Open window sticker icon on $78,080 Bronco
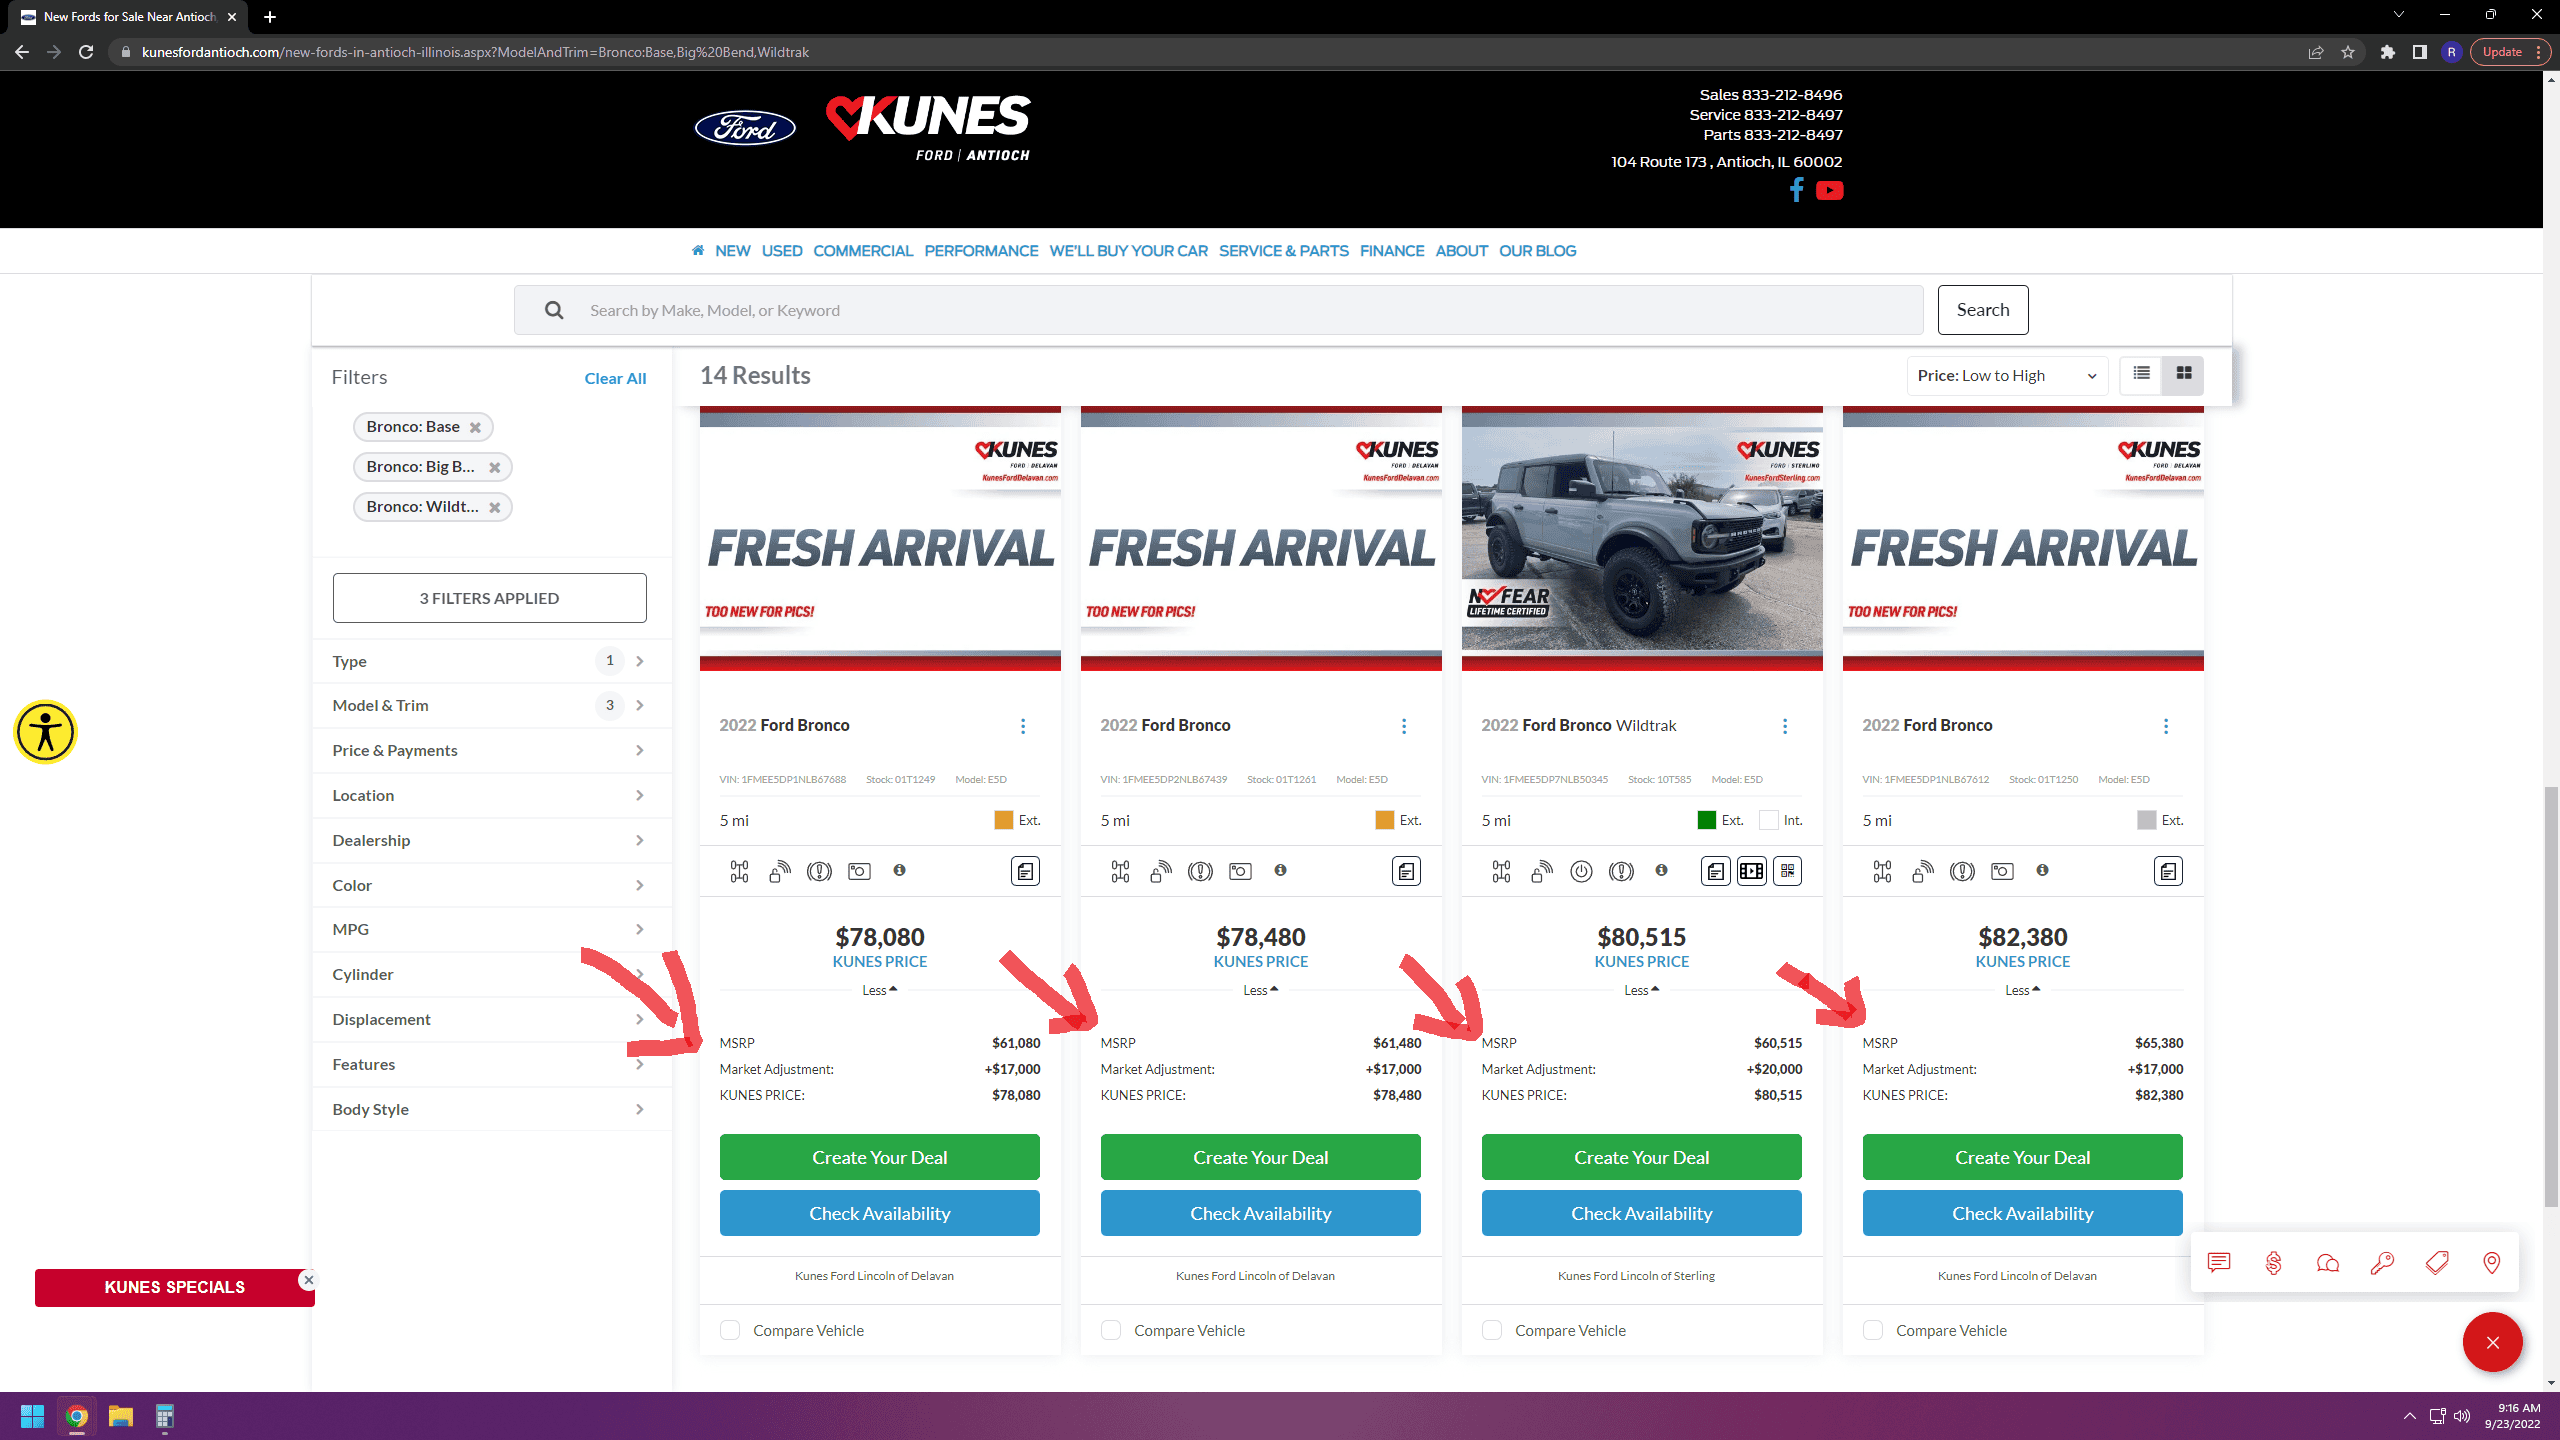The height and width of the screenshot is (1440, 2560). click(1025, 872)
